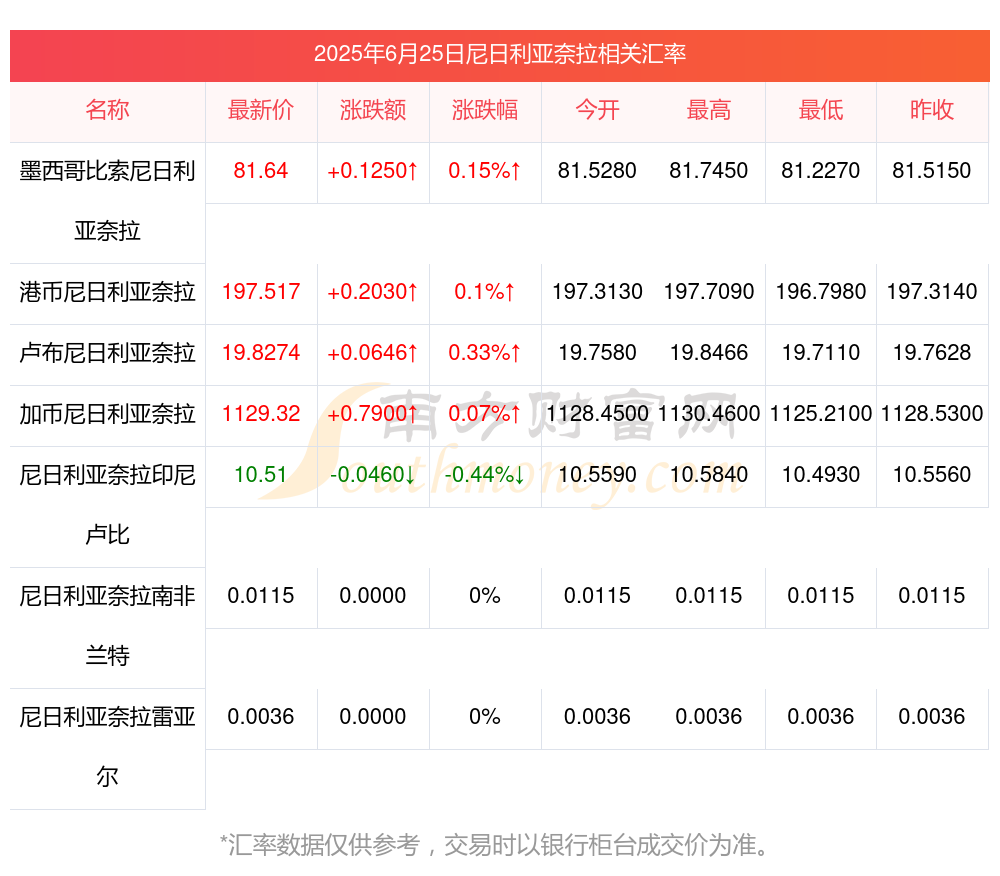Click the low value 81.2270
This screenshot has height=876, width=1000.
821,171
